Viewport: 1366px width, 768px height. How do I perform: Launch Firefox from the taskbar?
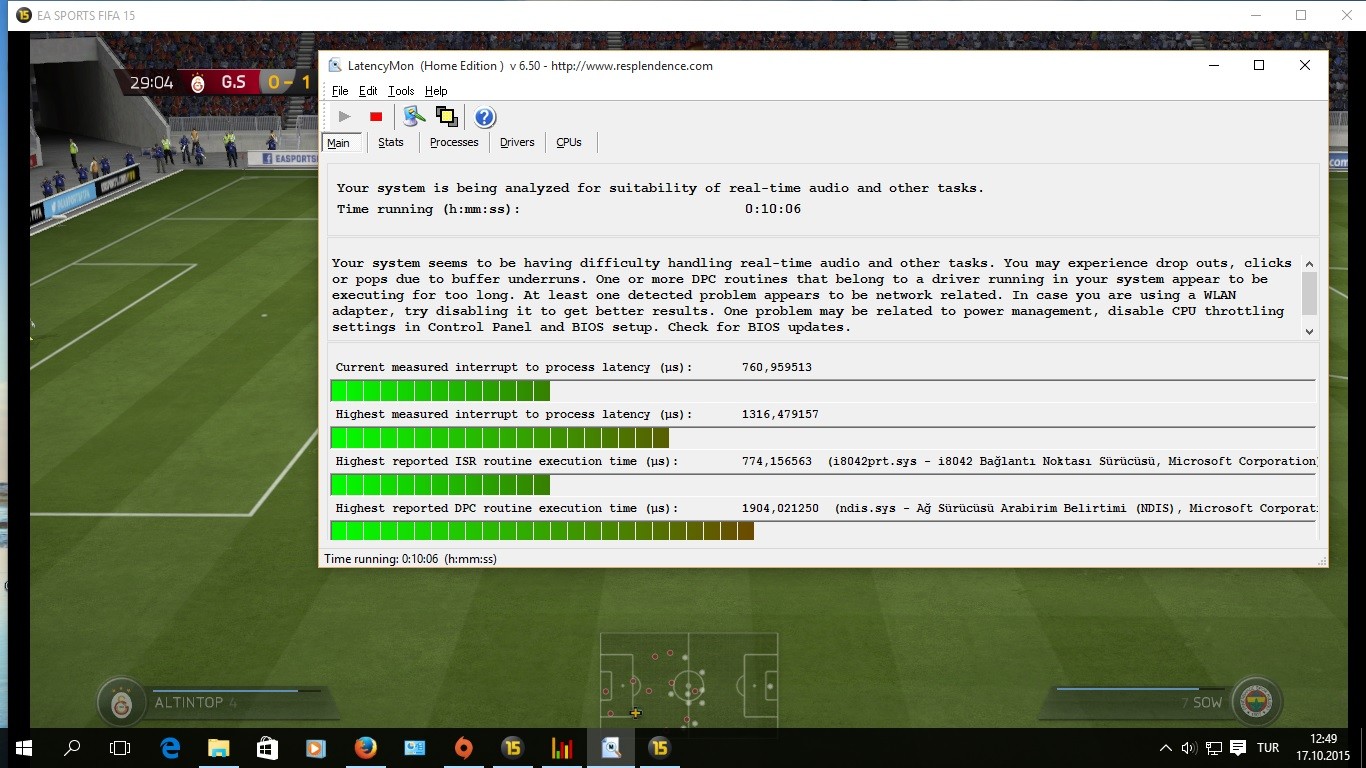click(x=365, y=748)
